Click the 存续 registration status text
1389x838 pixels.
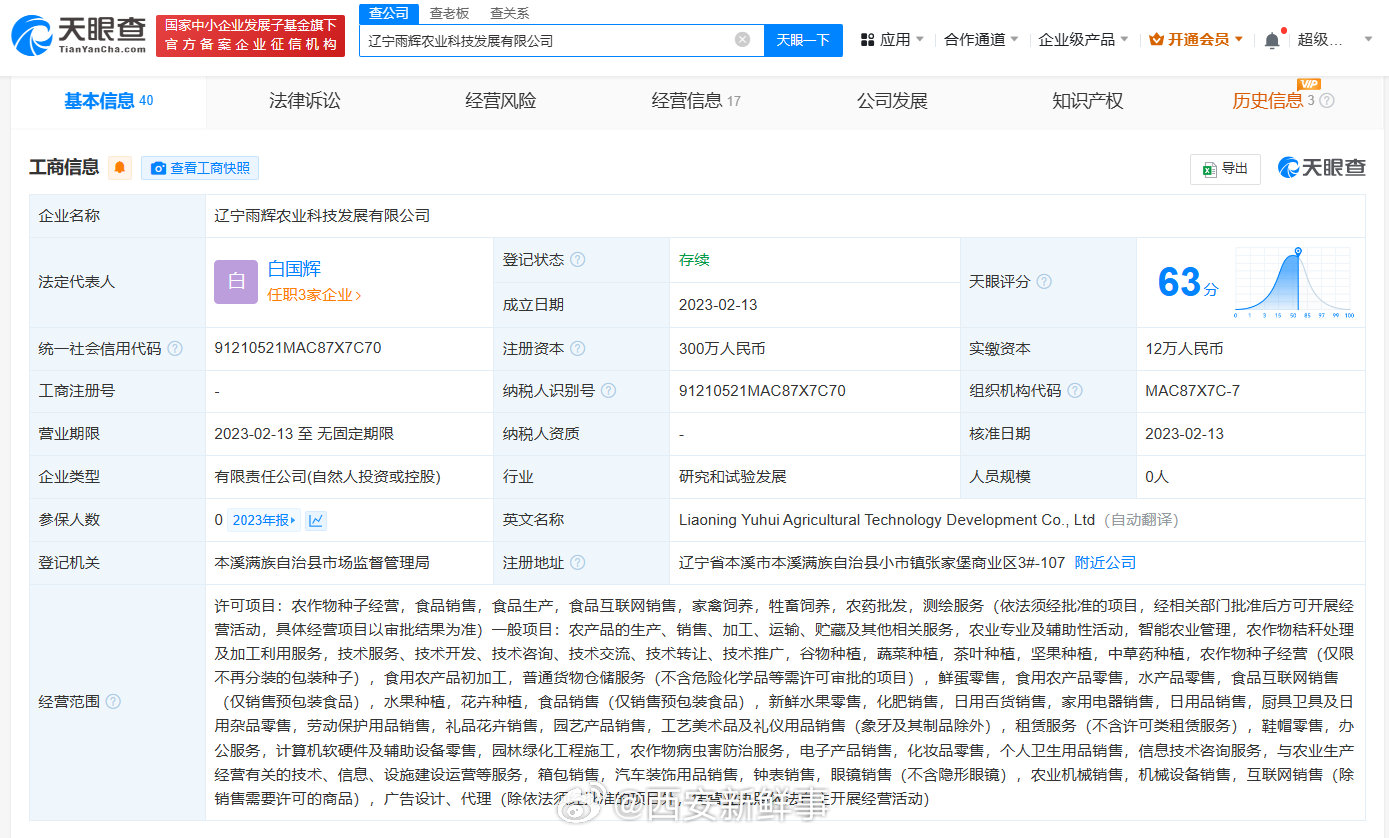pyautogui.click(x=694, y=260)
